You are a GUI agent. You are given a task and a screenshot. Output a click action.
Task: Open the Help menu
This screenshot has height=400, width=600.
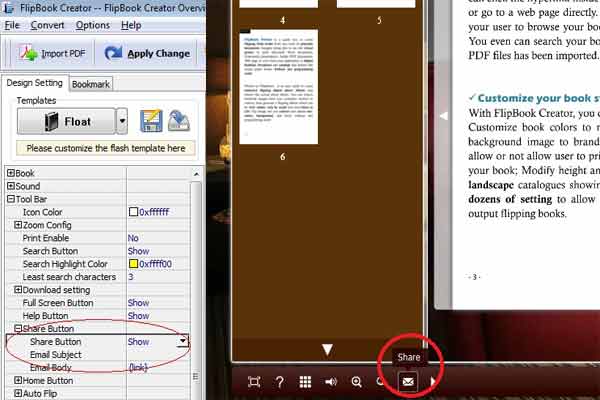pos(131,25)
